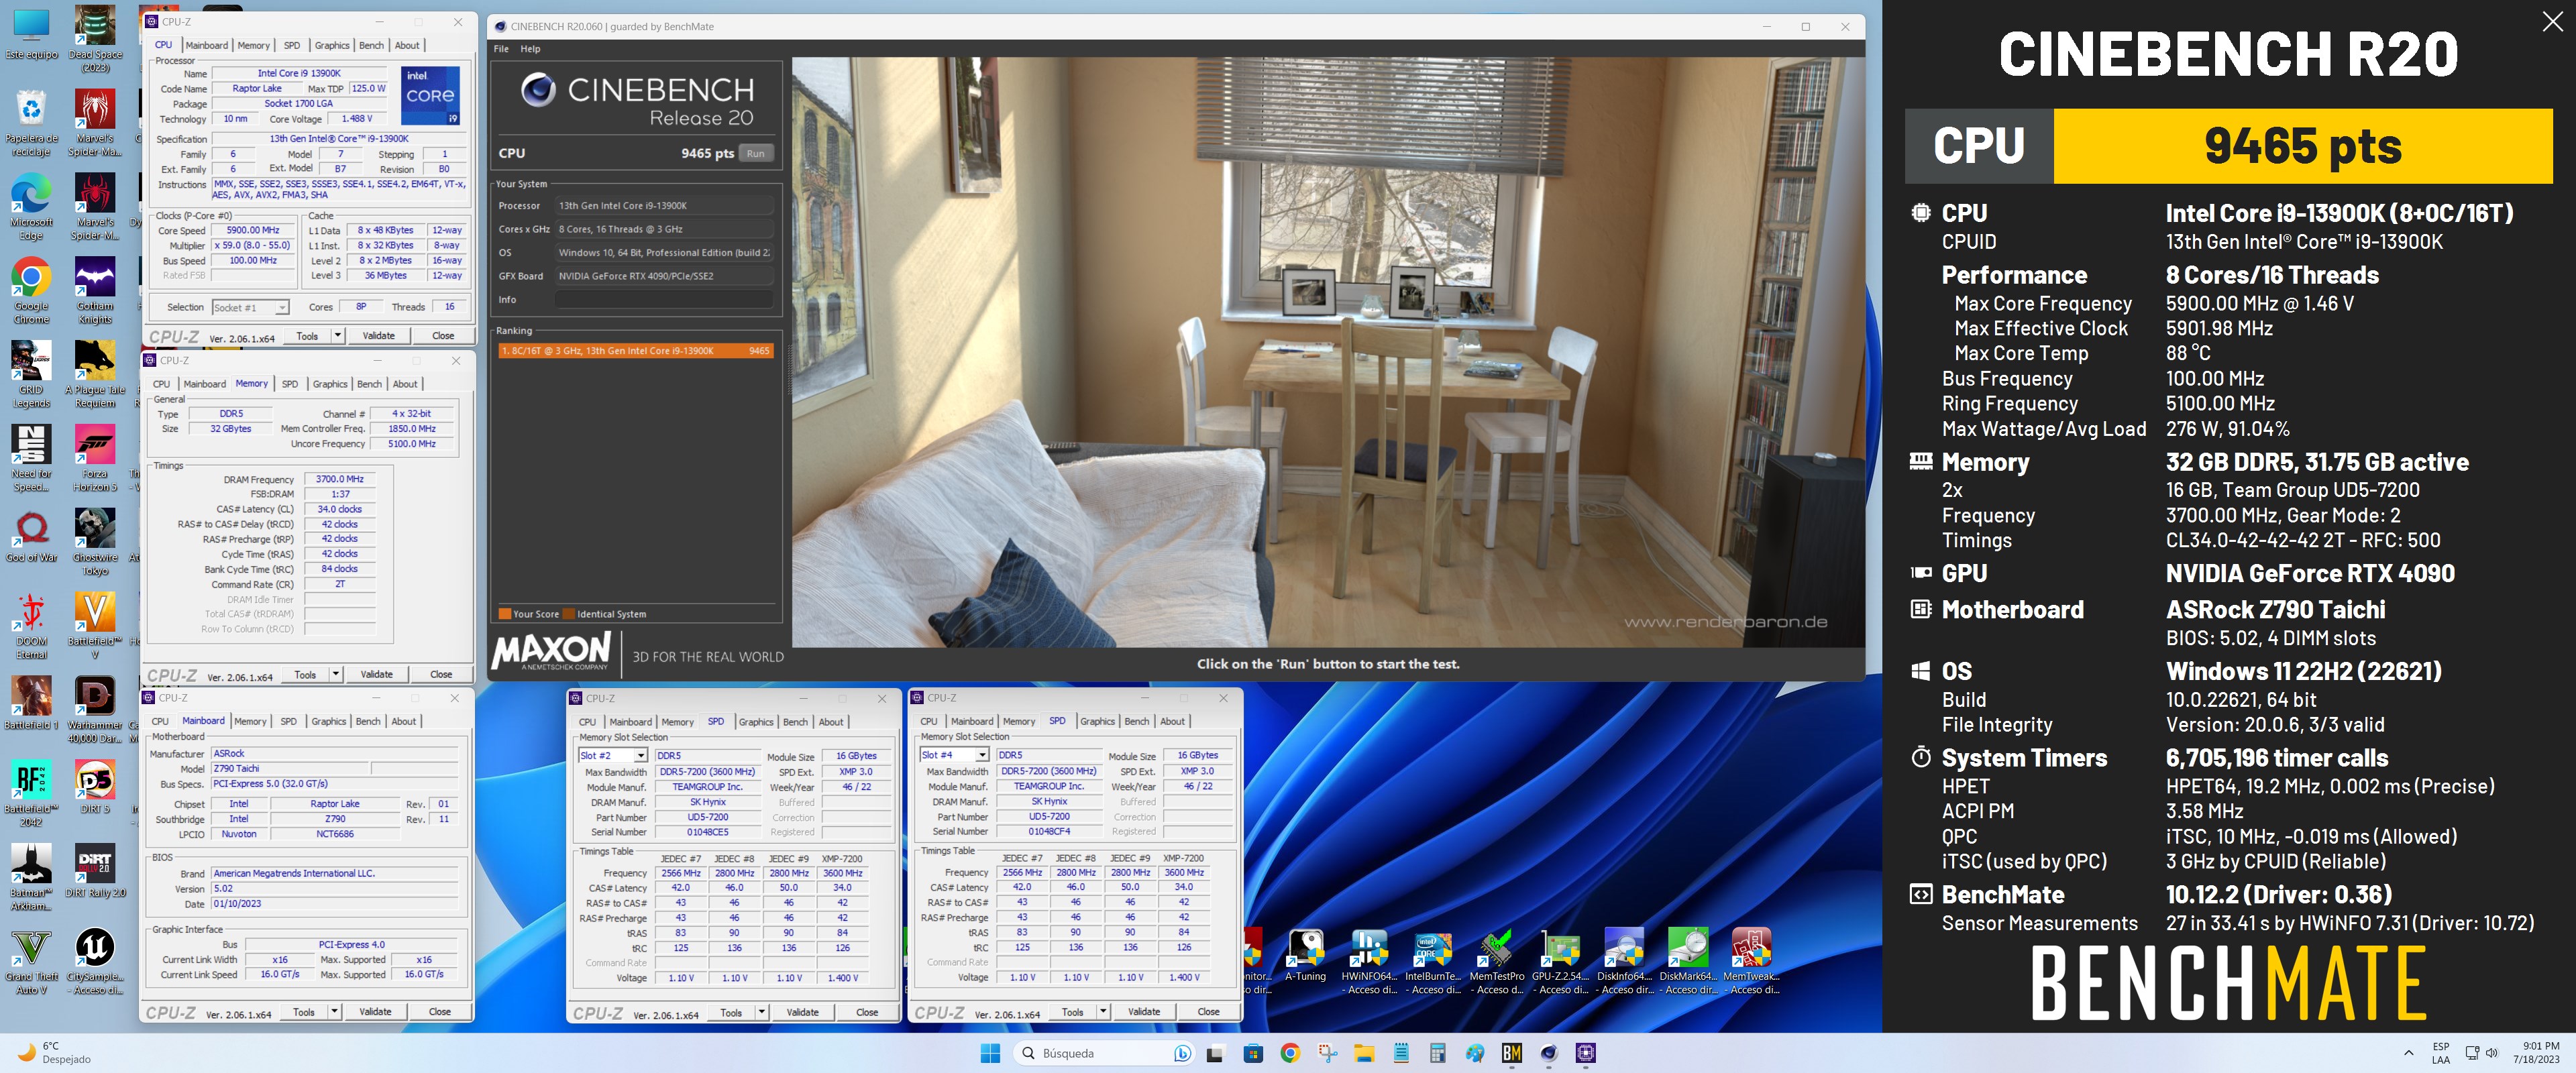Viewport: 2576px width, 1073px height.
Task: Open Tools dropdown arrow in CPU-Z Memory window
Action: (x=336, y=674)
